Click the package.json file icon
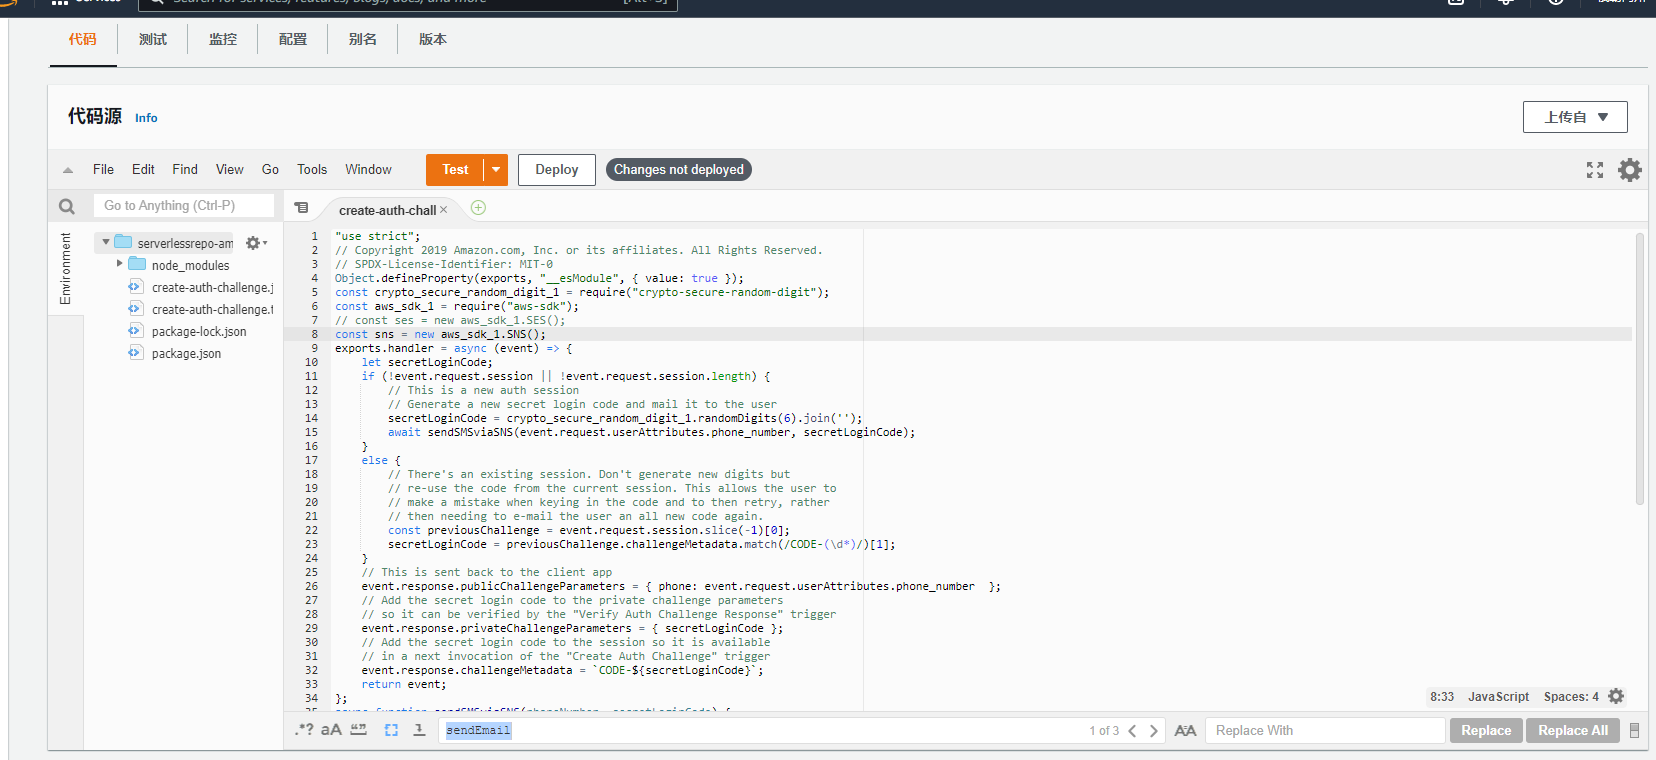1656x760 pixels. (x=135, y=353)
